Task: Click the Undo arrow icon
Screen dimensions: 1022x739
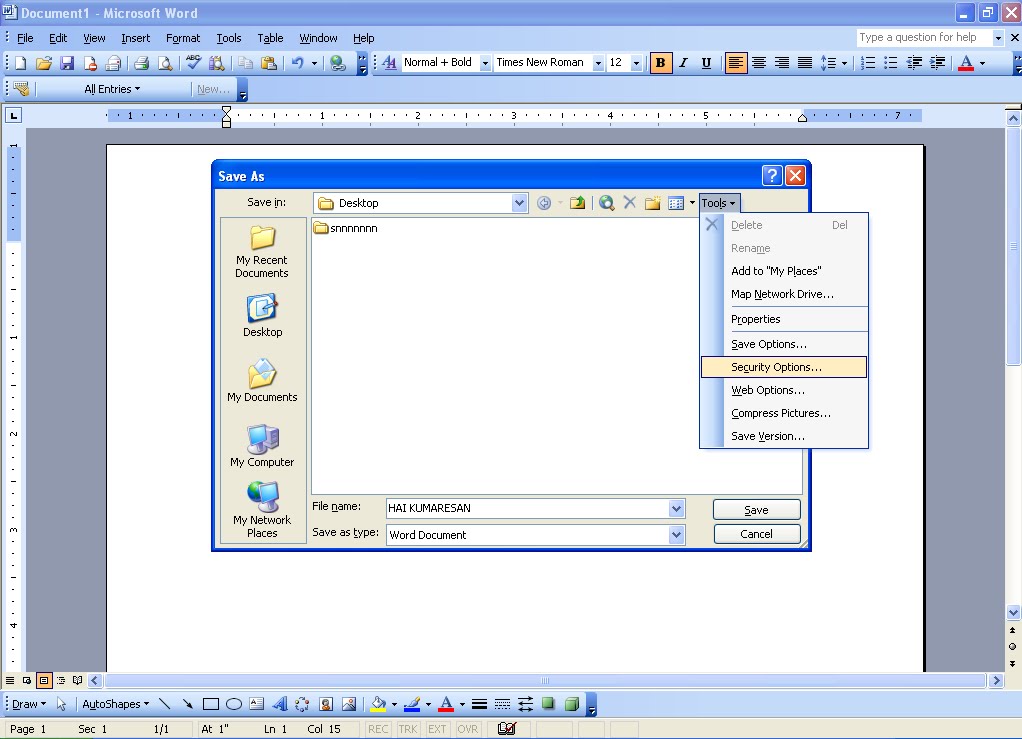Action: tap(297, 63)
